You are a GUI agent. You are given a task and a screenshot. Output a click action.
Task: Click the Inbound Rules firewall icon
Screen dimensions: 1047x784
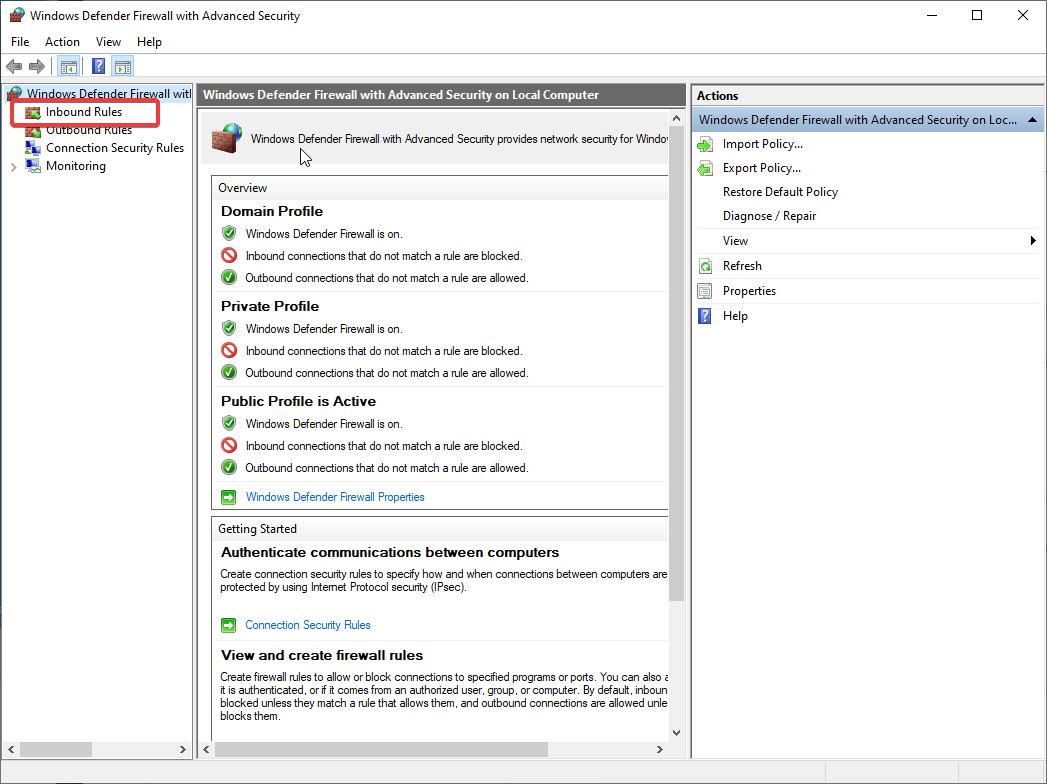[x=33, y=112]
